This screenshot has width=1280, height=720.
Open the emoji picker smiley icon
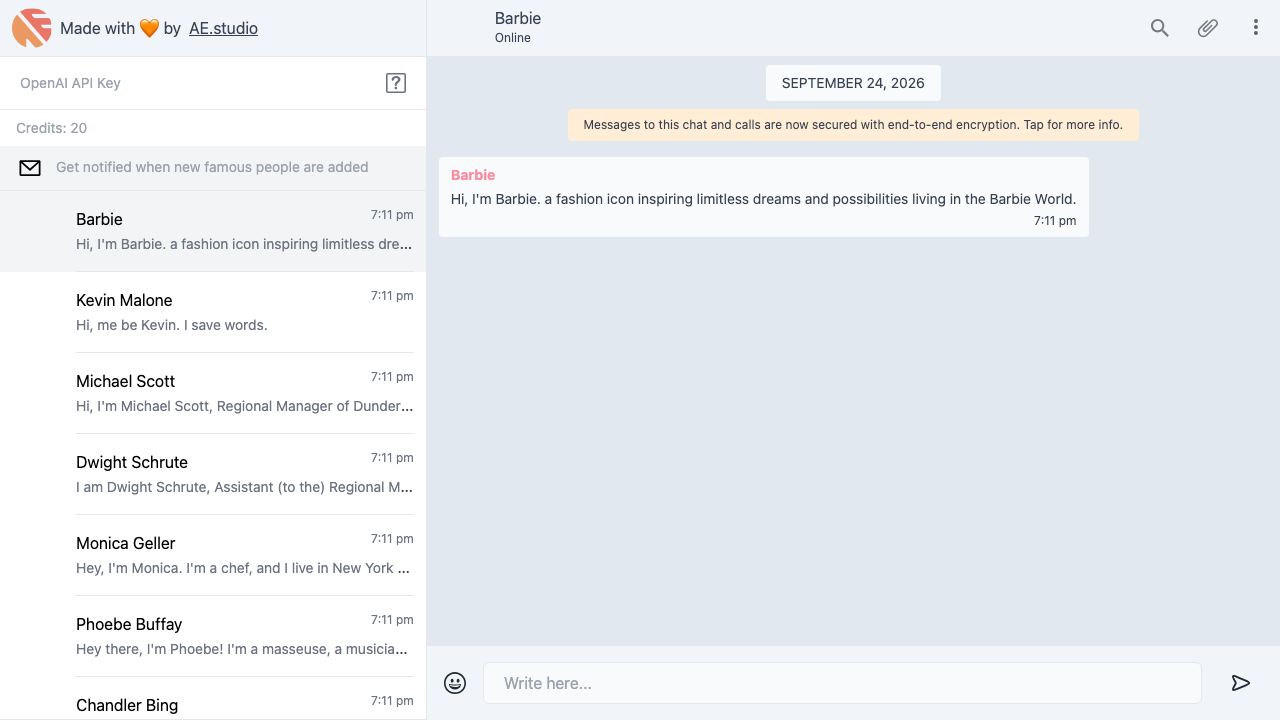455,683
